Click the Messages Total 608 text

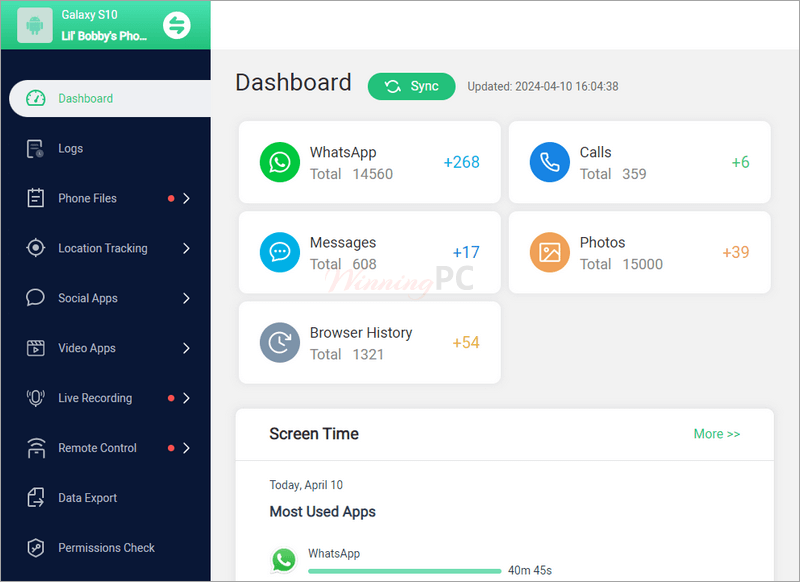343,264
